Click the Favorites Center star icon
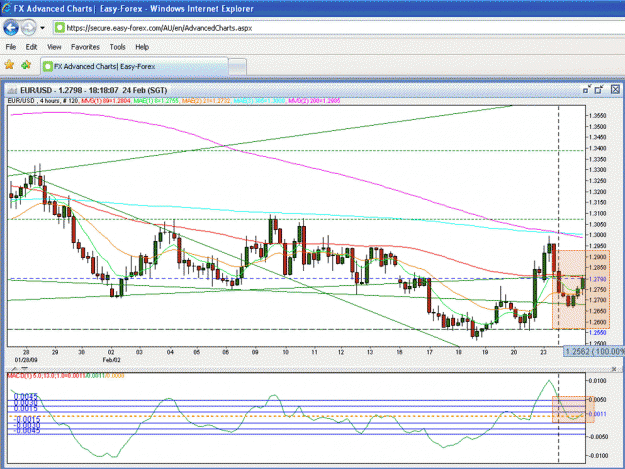This screenshot has width=625, height=469. 9,65
